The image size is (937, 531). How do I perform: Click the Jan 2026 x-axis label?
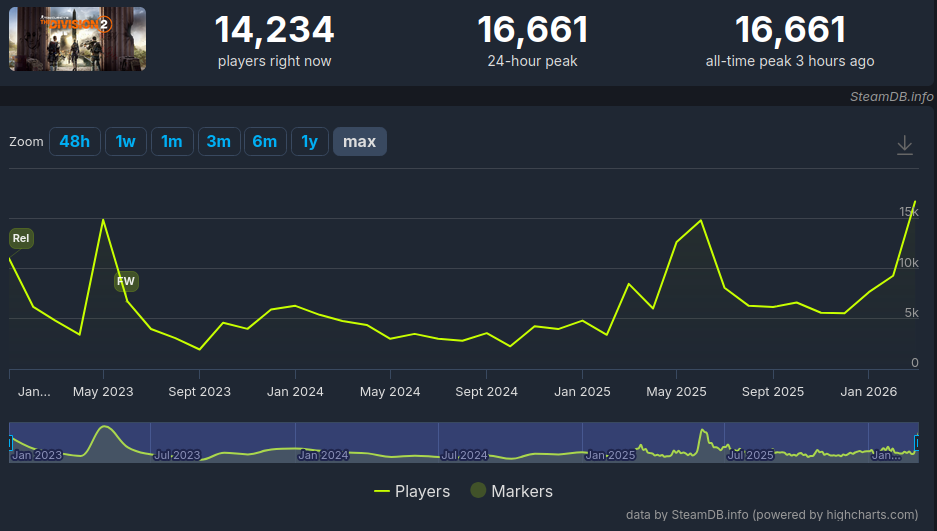pos(869,392)
